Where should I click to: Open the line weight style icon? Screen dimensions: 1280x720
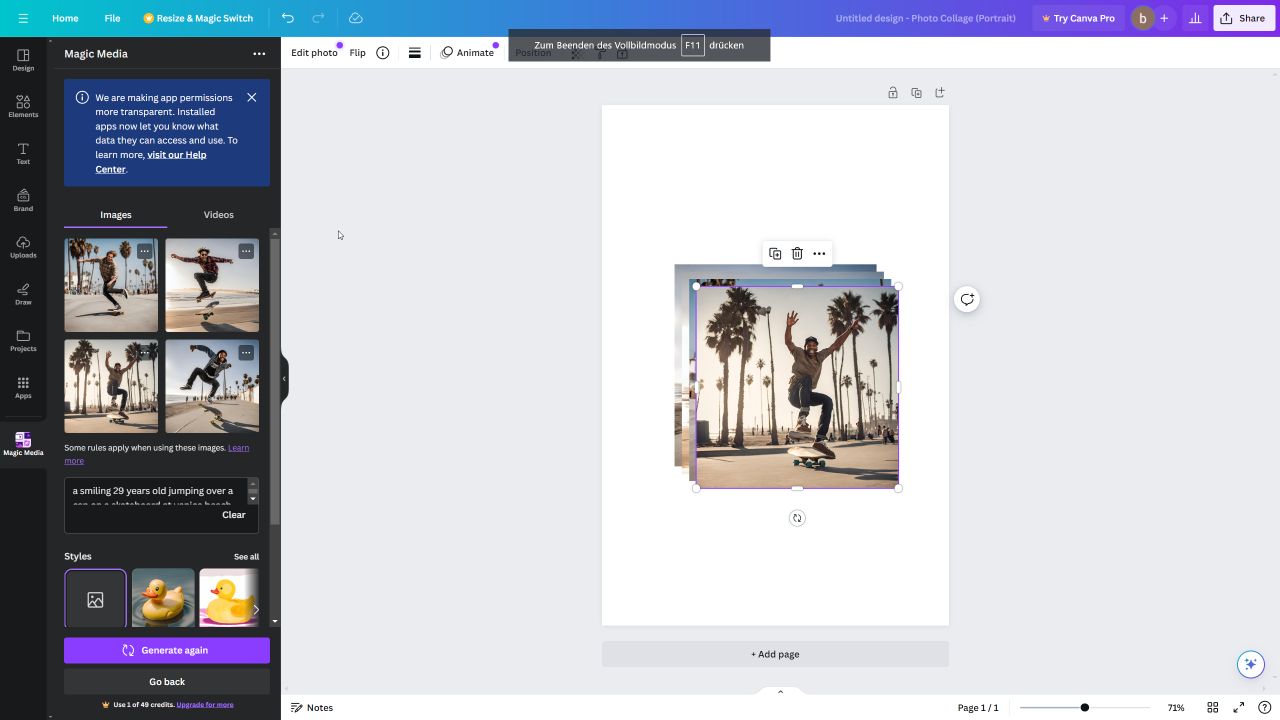point(414,53)
